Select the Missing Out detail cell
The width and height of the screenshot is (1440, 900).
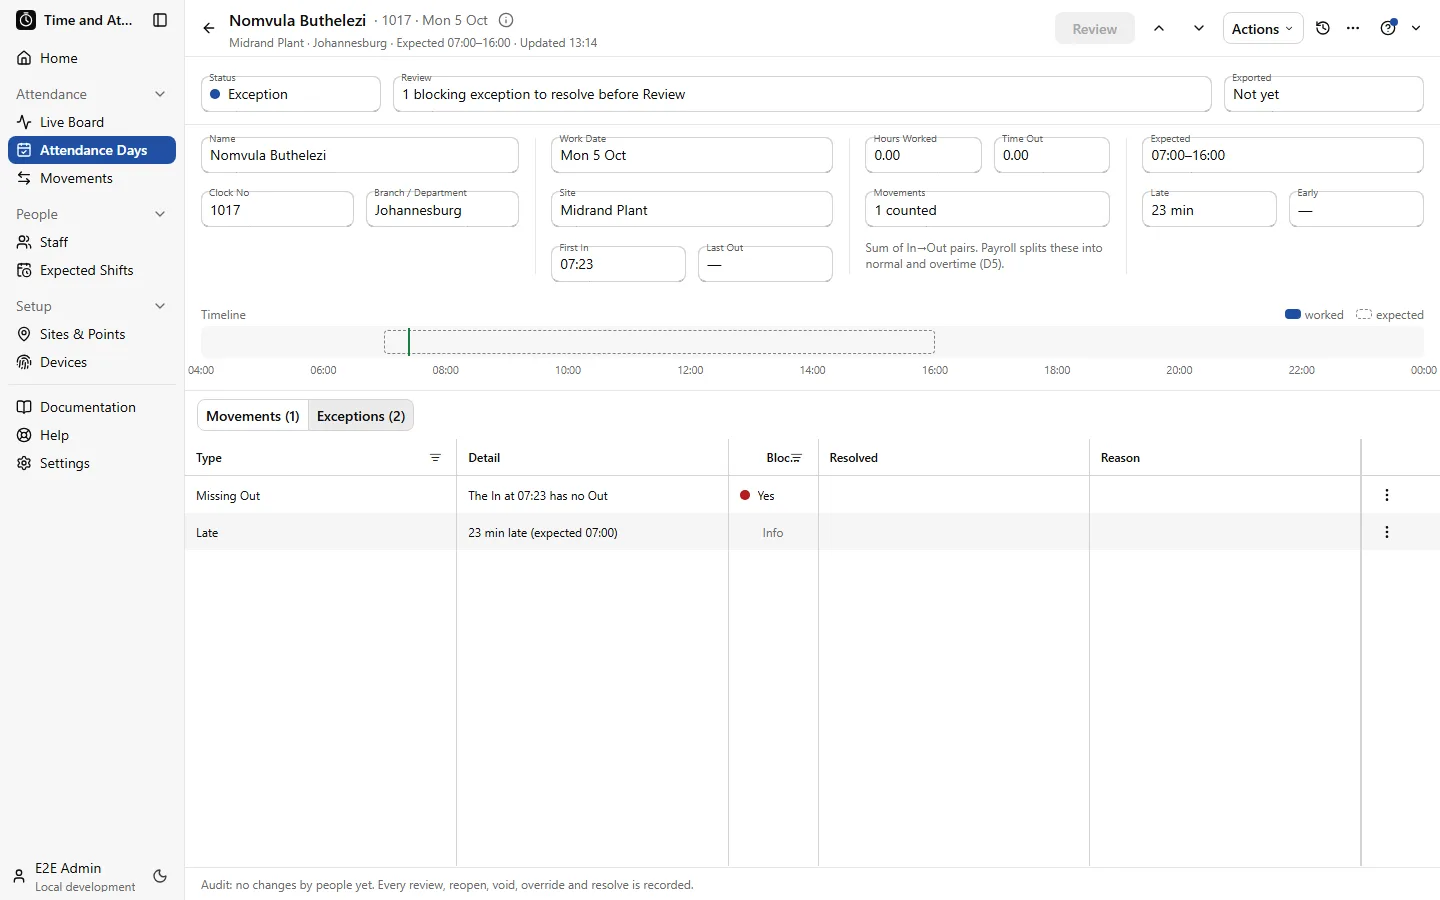pyautogui.click(x=592, y=495)
